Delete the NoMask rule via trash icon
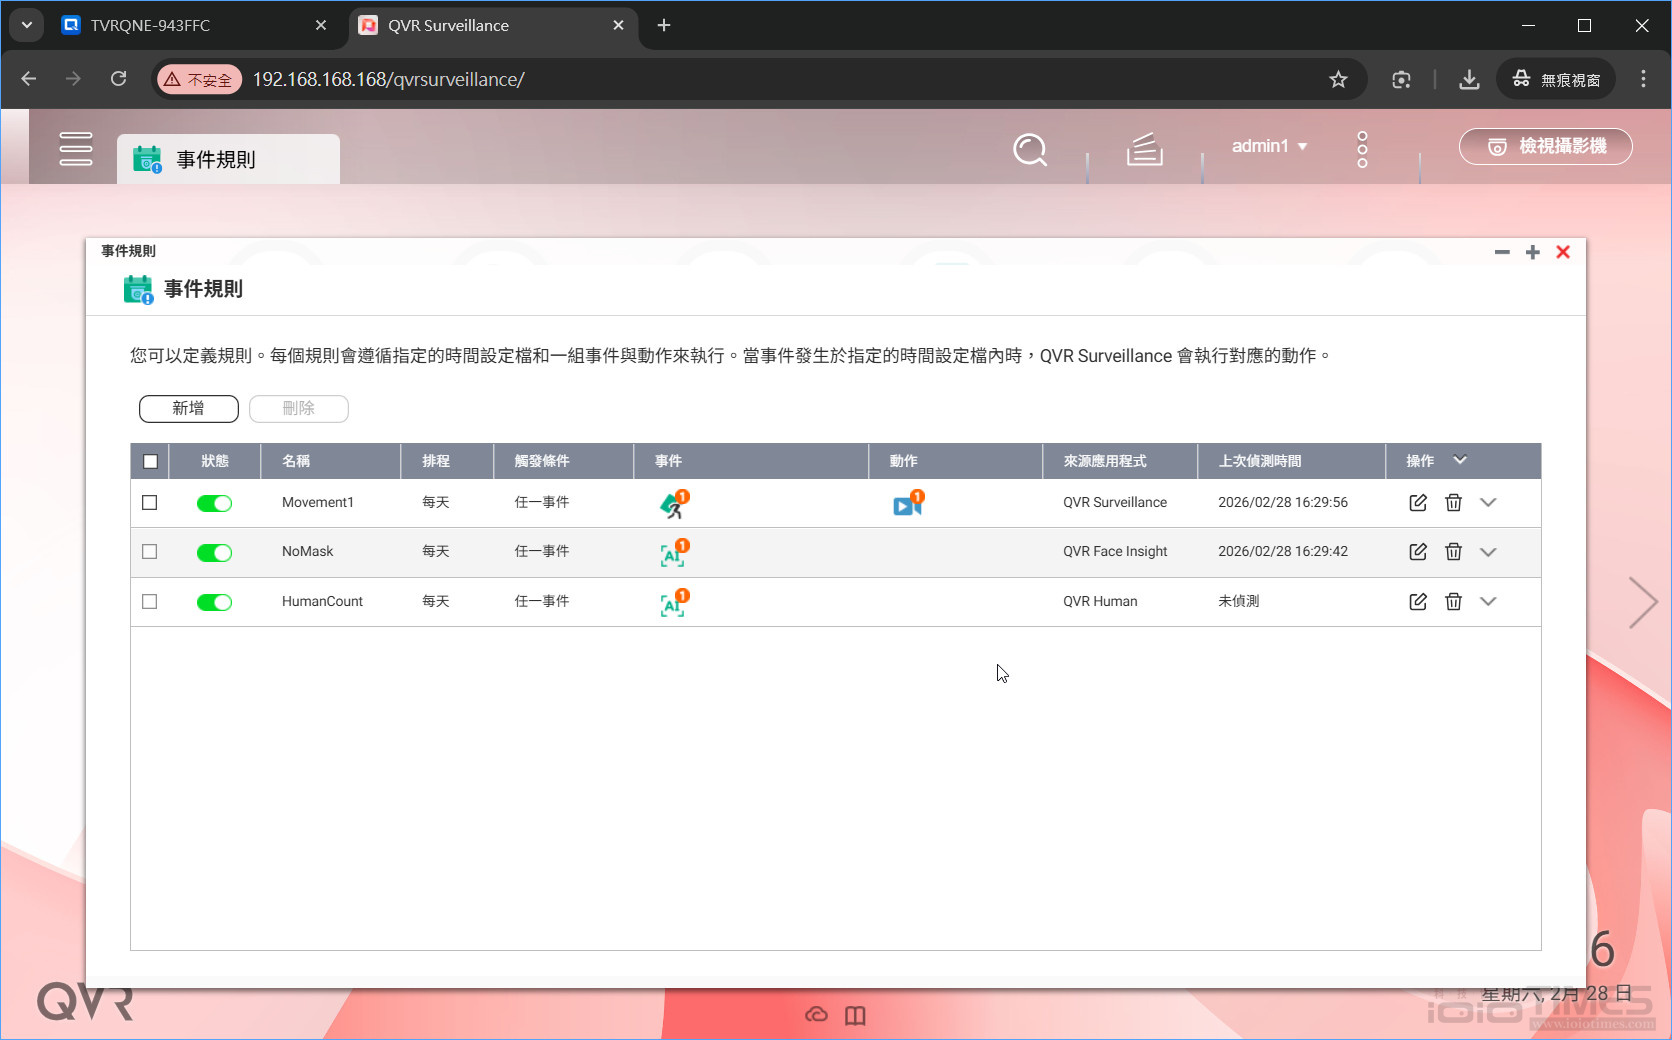 (x=1453, y=551)
